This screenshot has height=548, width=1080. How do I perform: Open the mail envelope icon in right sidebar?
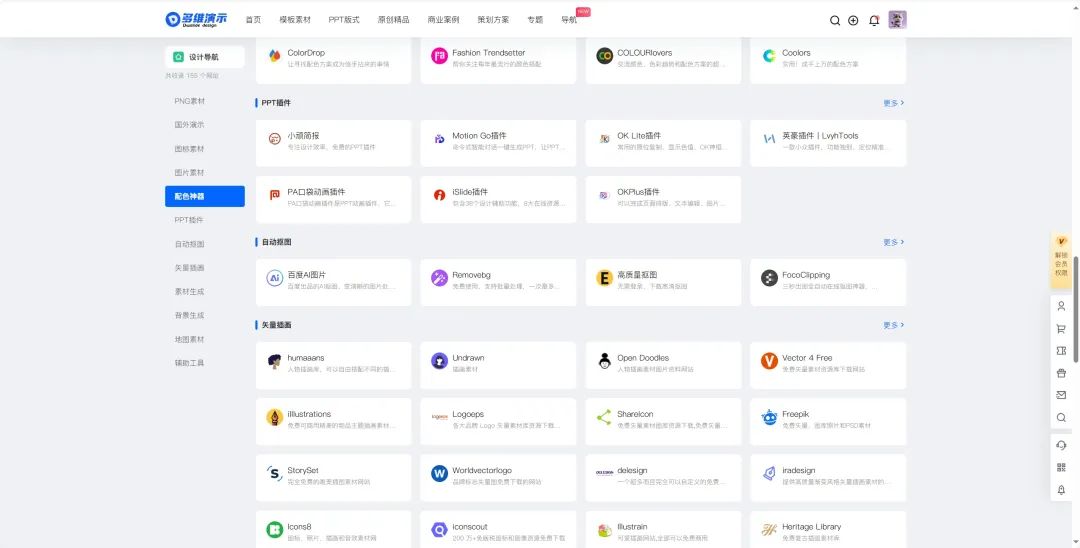1061,395
